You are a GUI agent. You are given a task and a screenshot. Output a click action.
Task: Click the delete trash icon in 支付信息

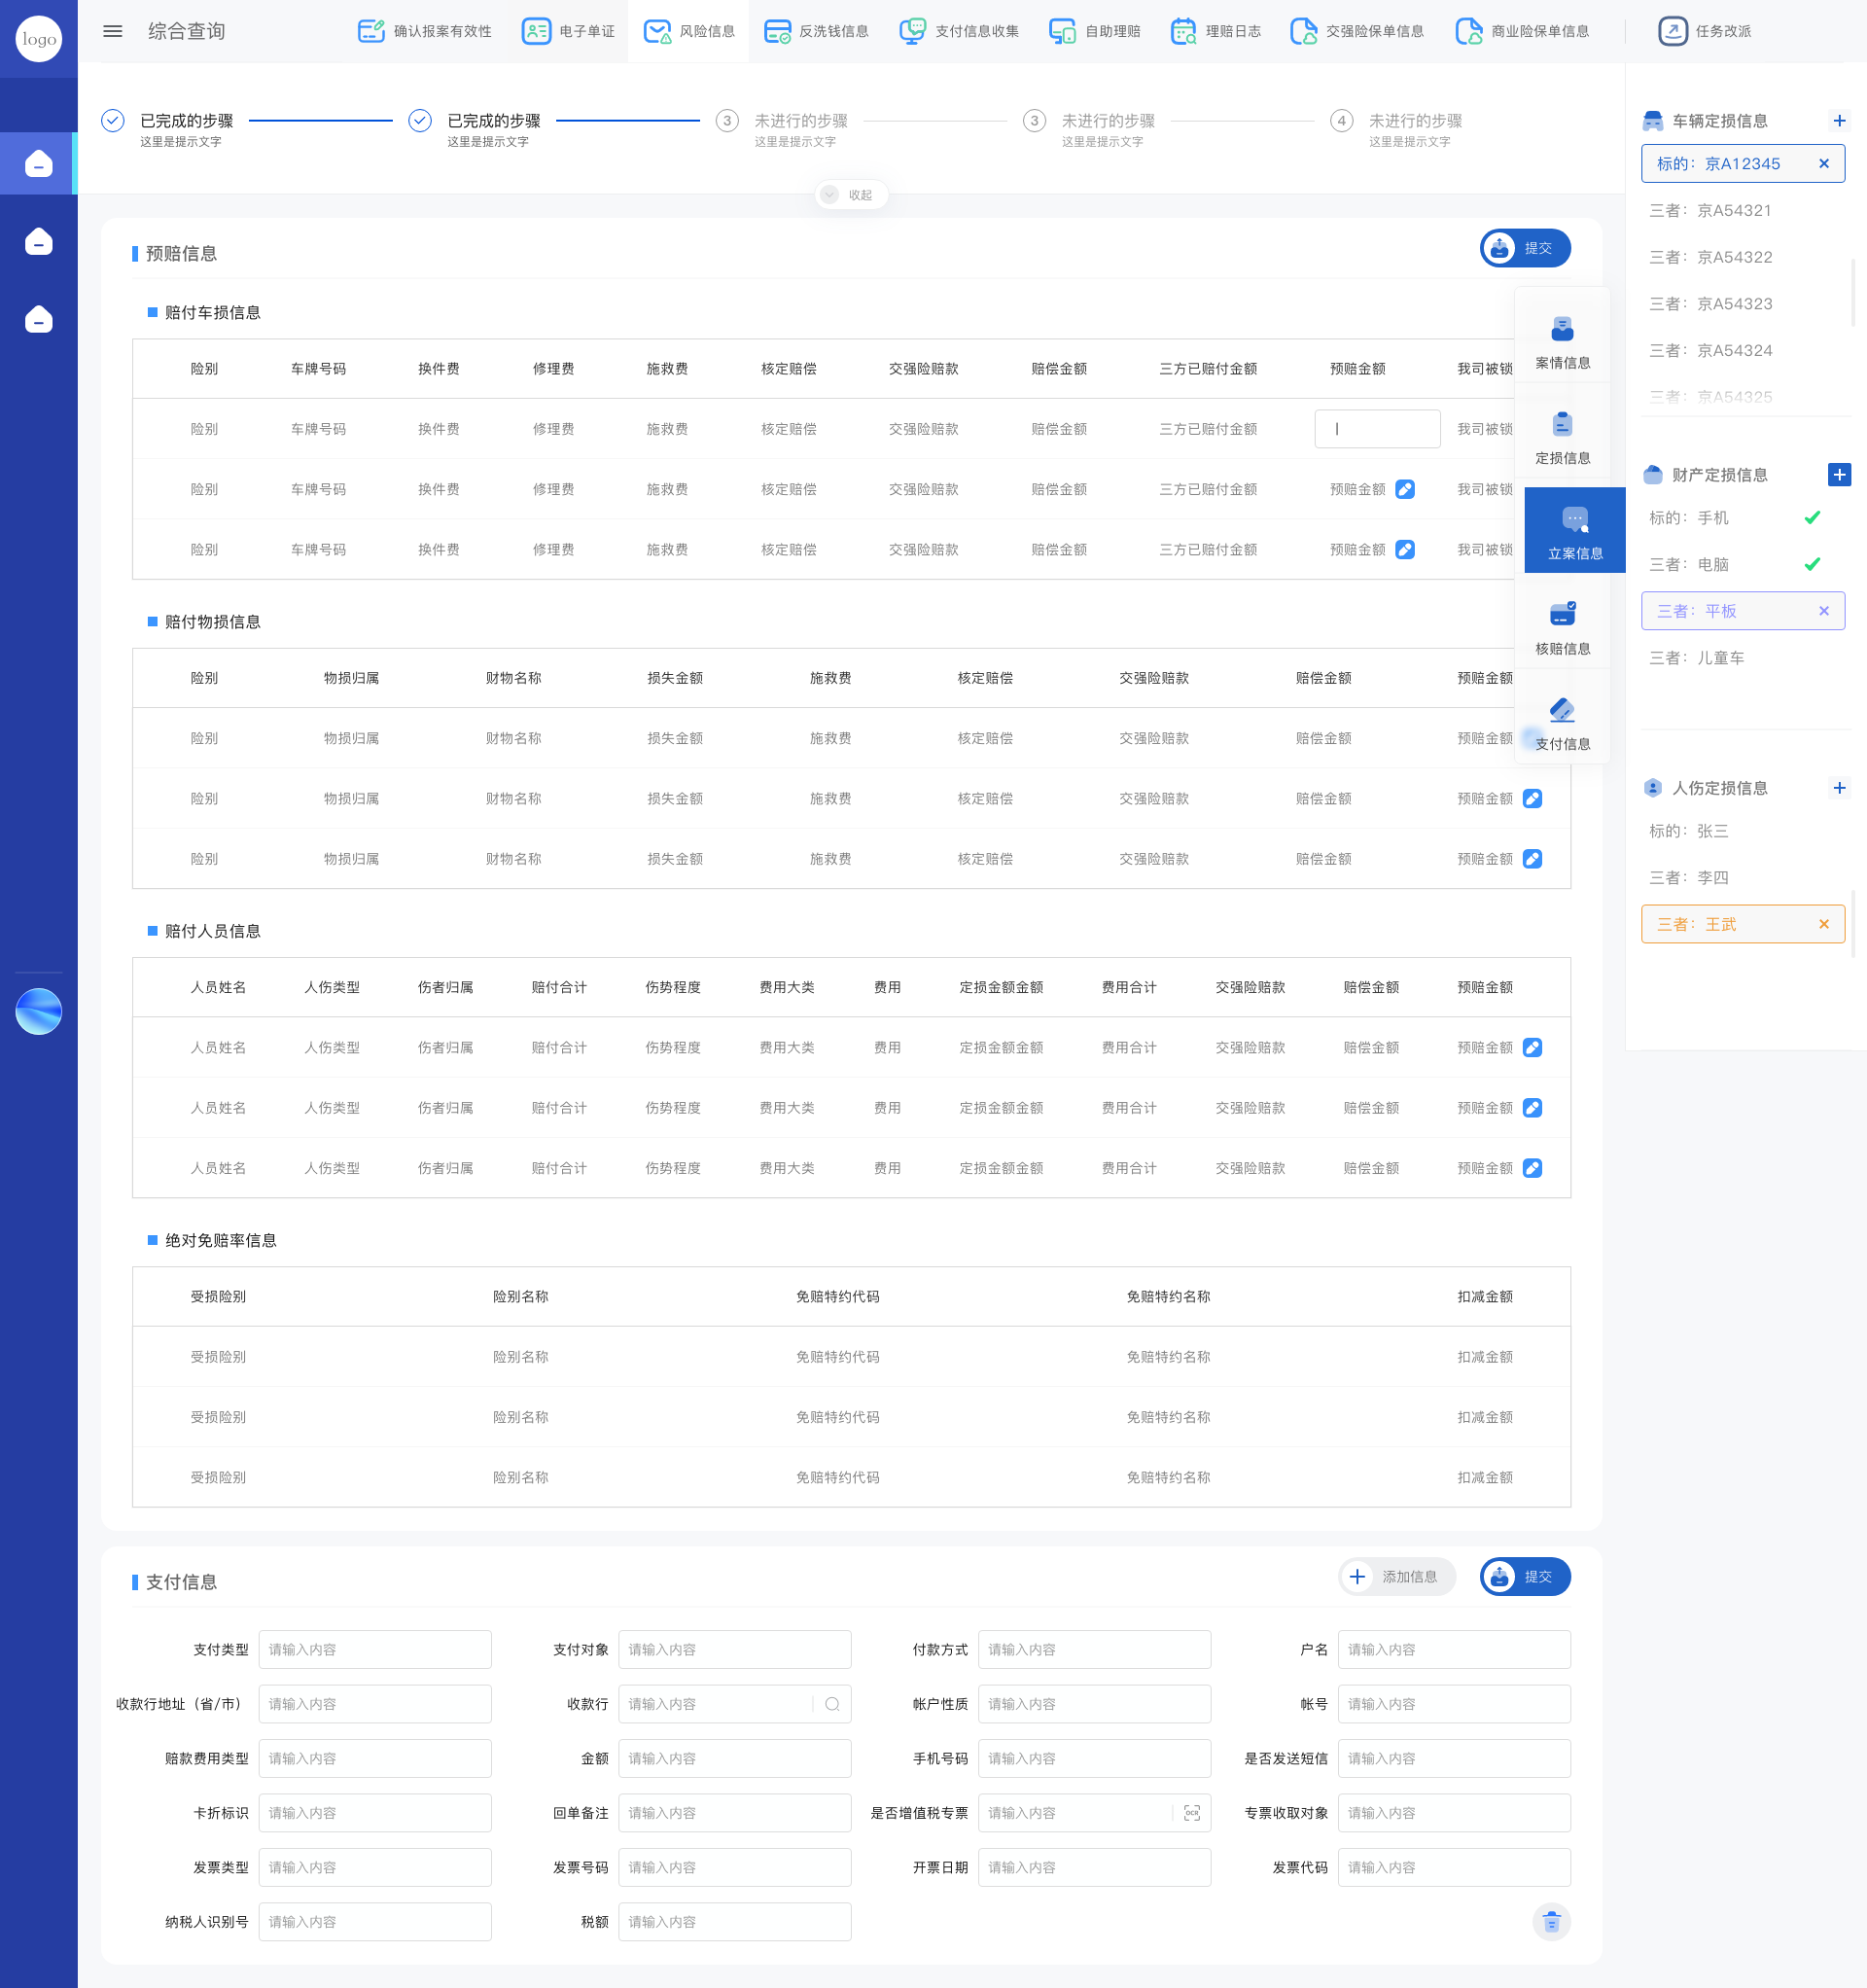pyautogui.click(x=1551, y=1922)
